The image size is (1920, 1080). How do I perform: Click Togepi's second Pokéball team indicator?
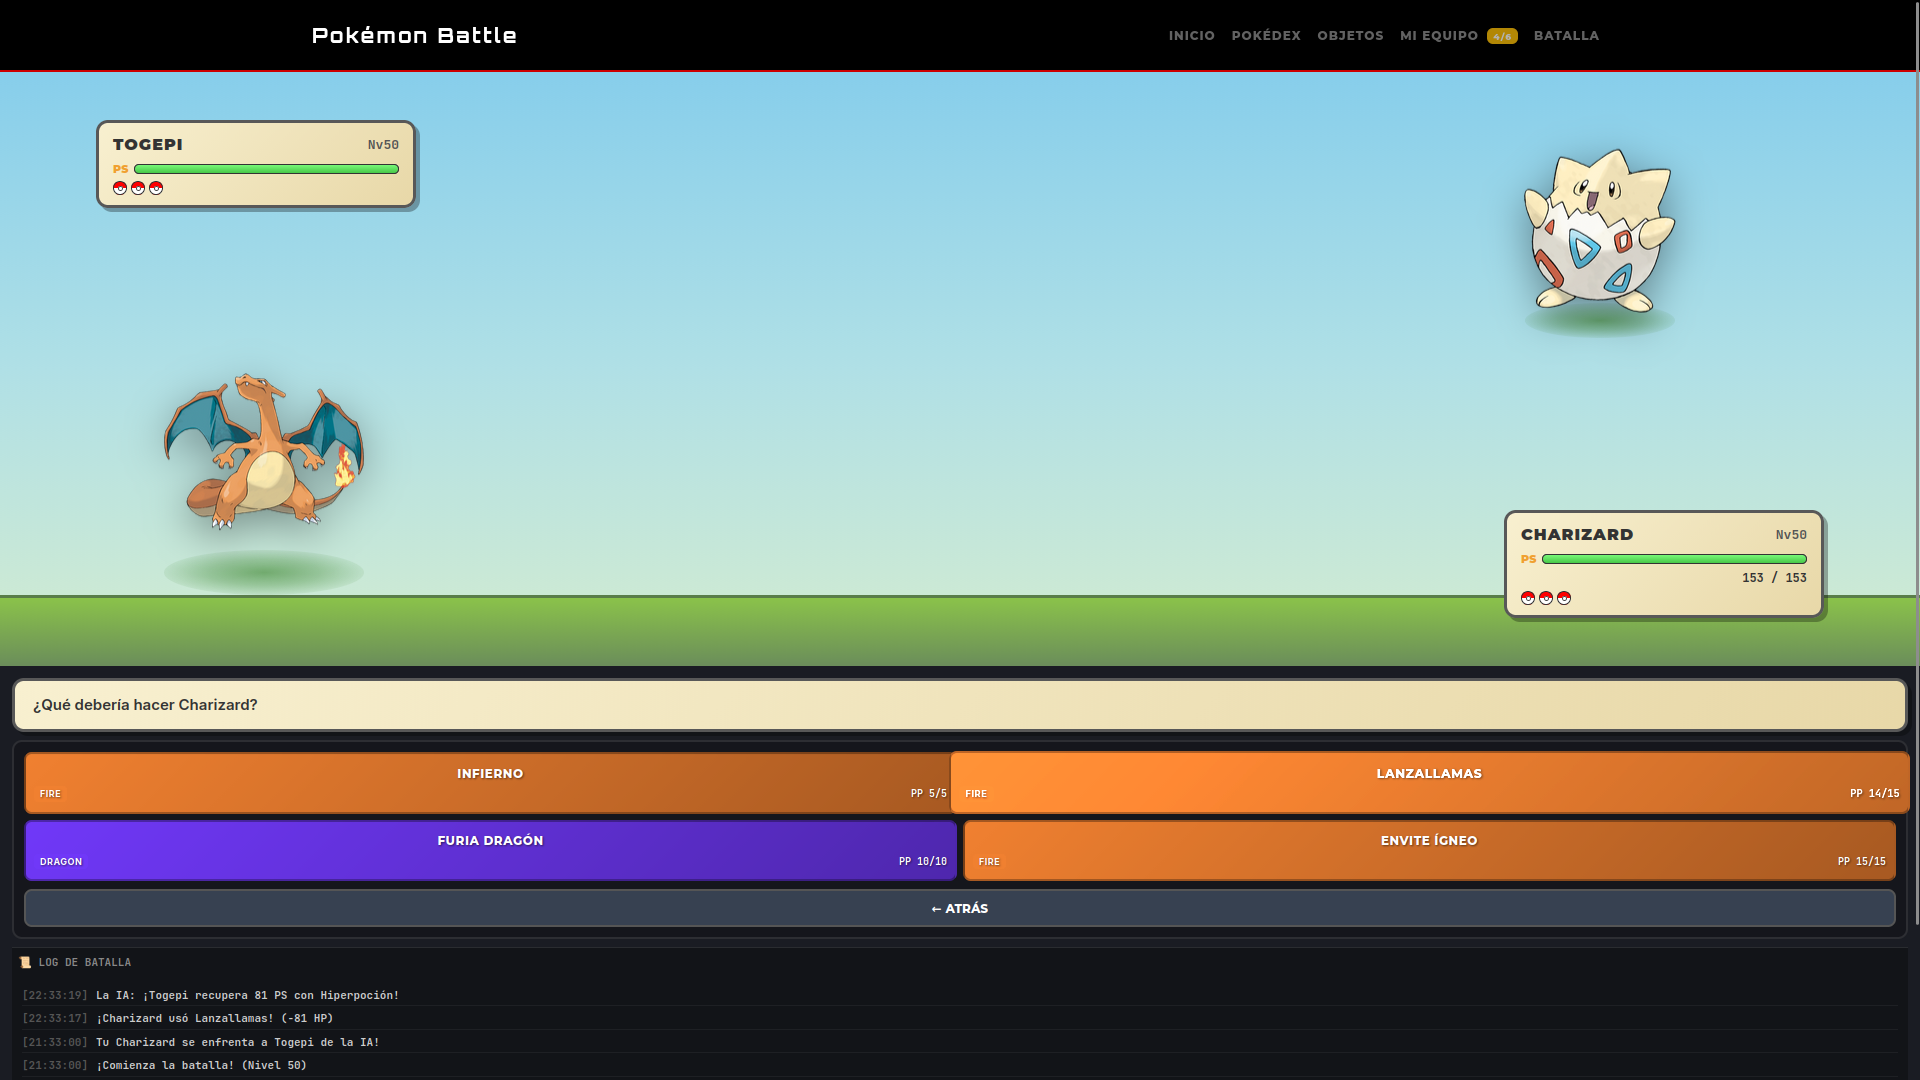[x=138, y=188]
